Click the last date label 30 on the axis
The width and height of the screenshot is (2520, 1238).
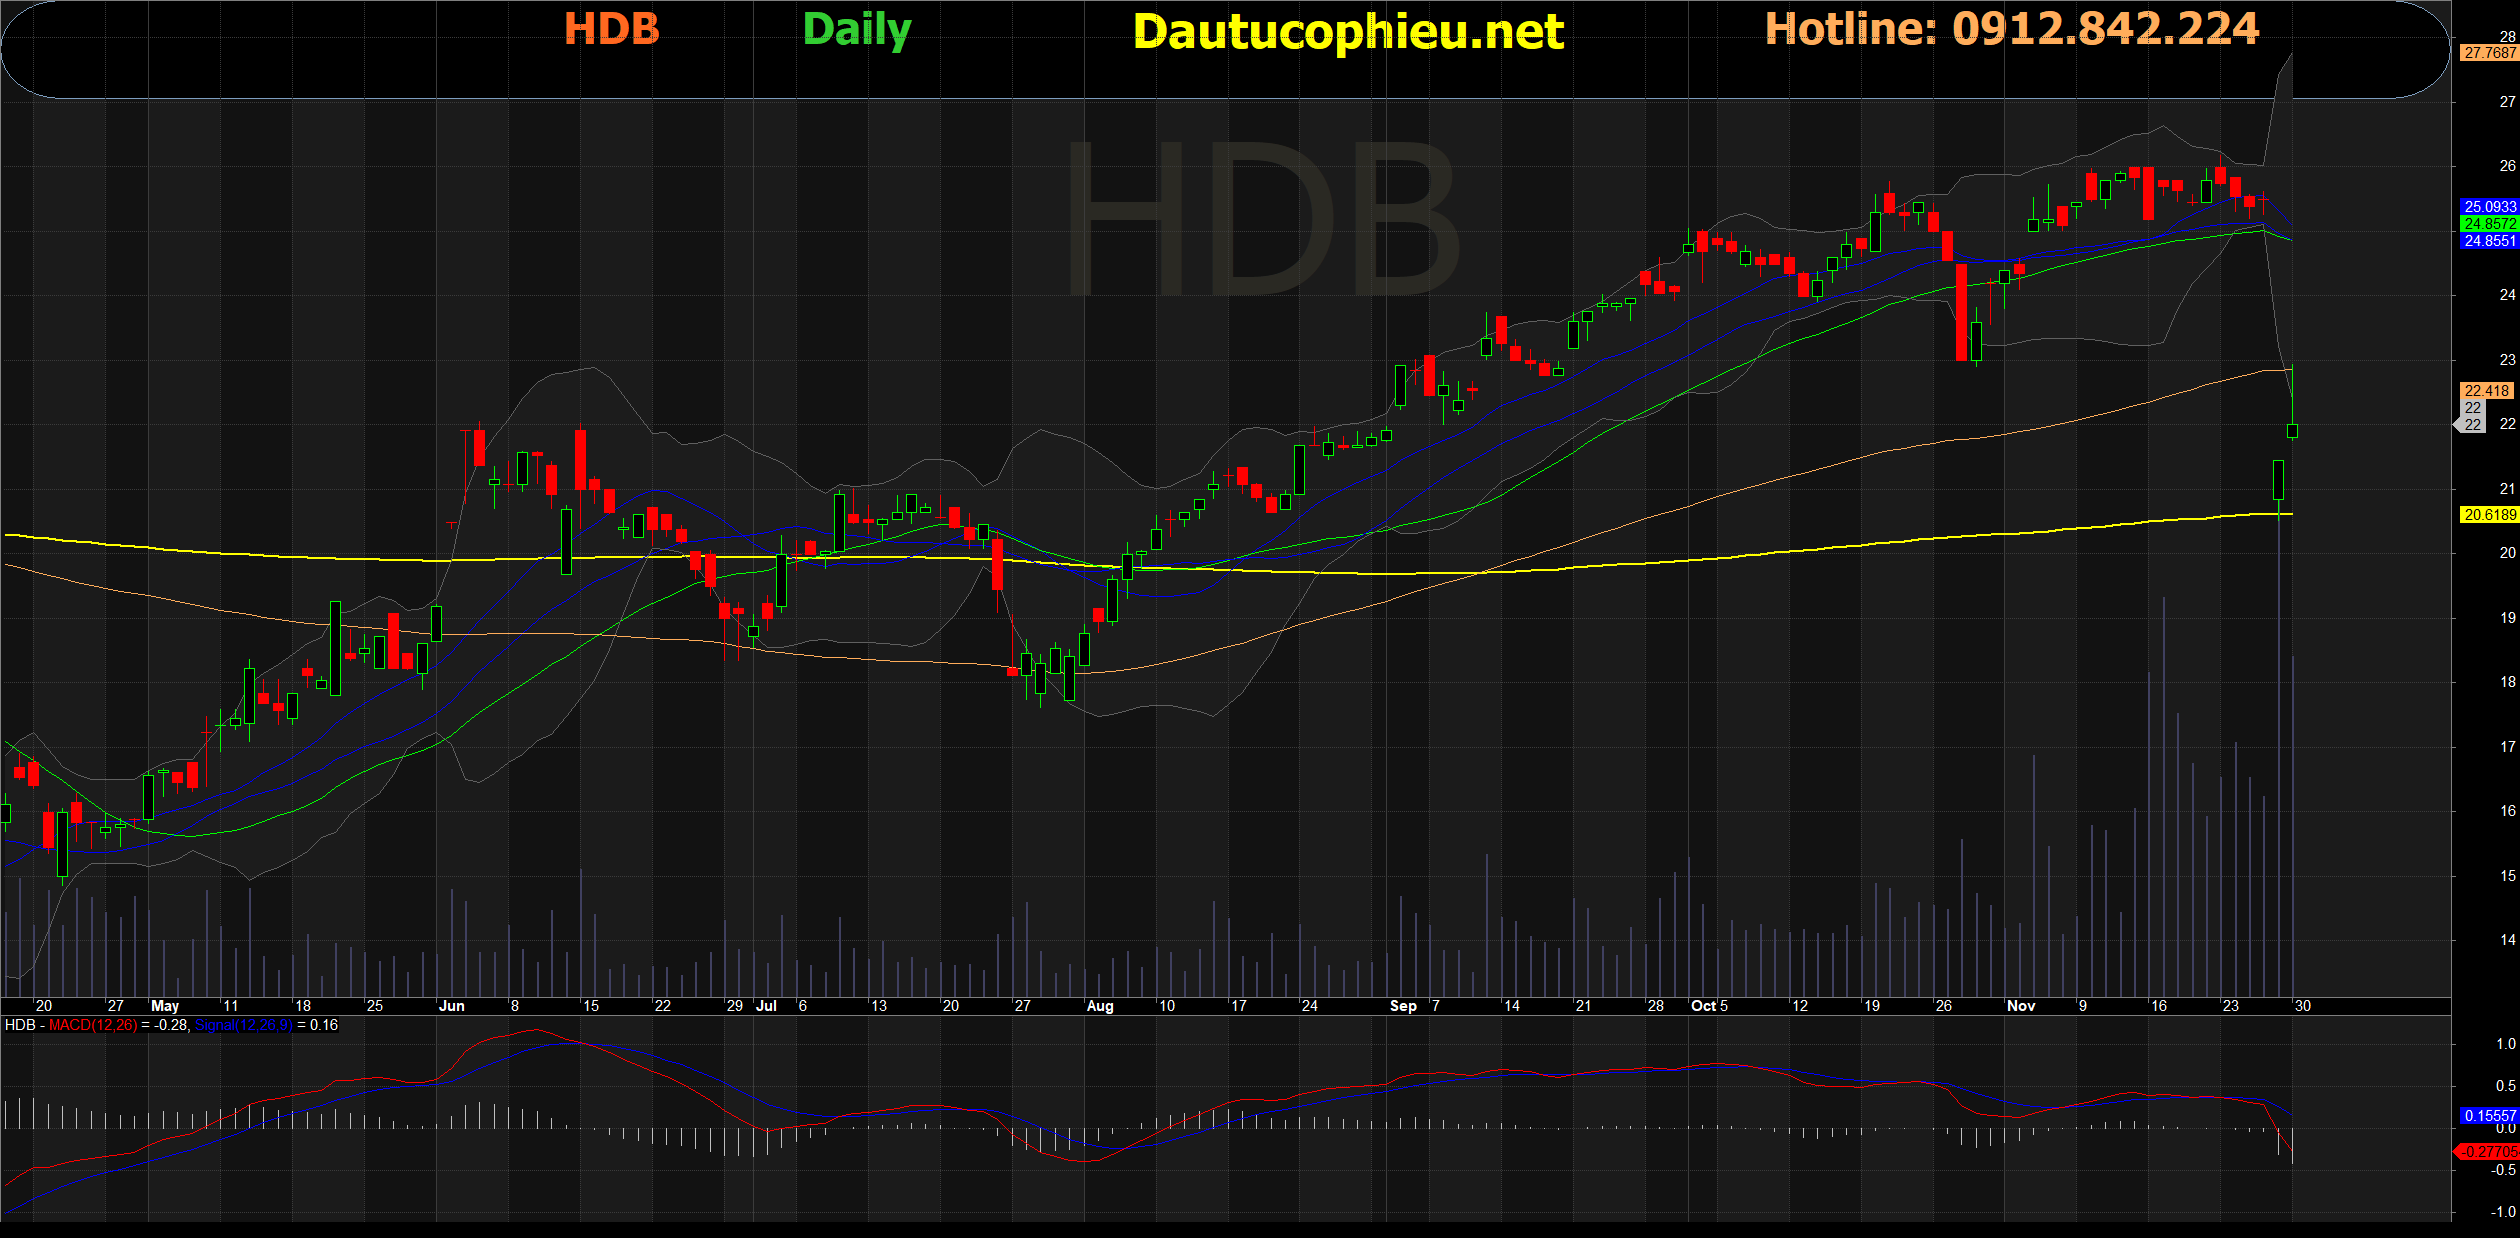click(2302, 1006)
